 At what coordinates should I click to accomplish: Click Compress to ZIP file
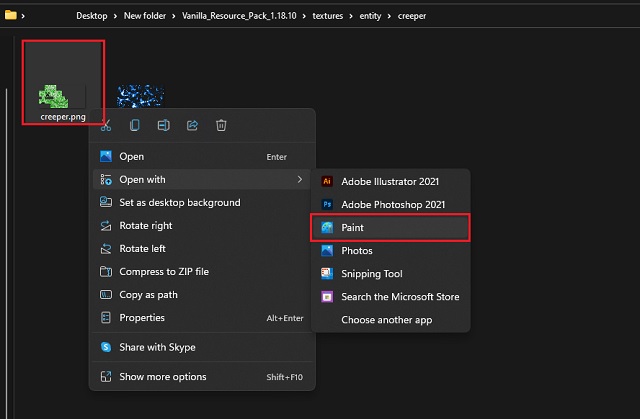coord(202,272)
